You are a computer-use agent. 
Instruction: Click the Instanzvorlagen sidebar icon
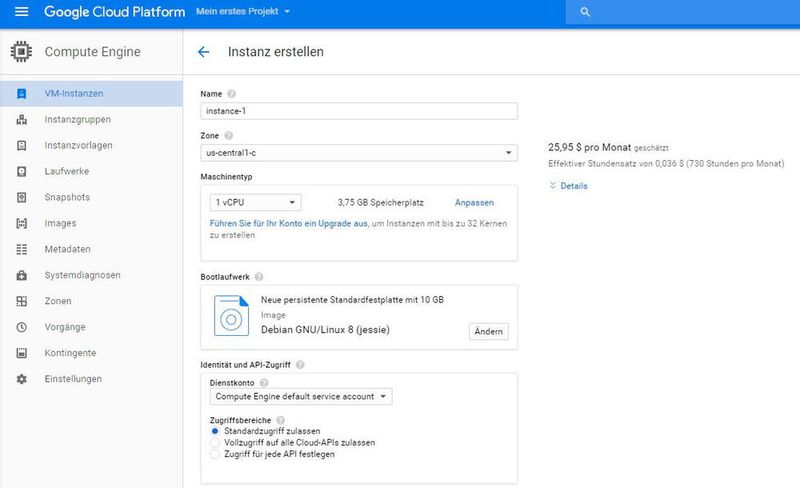pos(21,145)
